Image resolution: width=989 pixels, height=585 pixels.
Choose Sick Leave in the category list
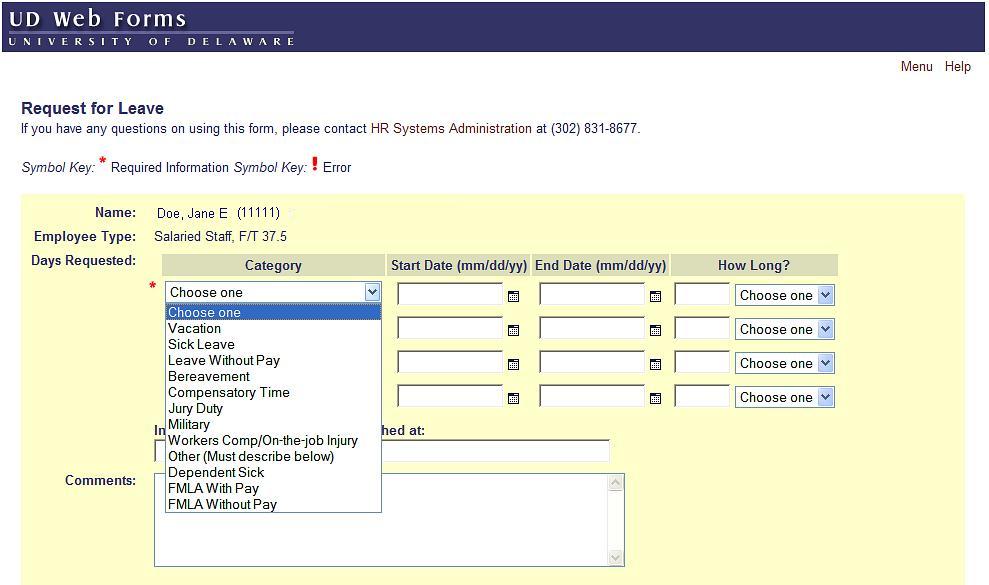[201, 344]
